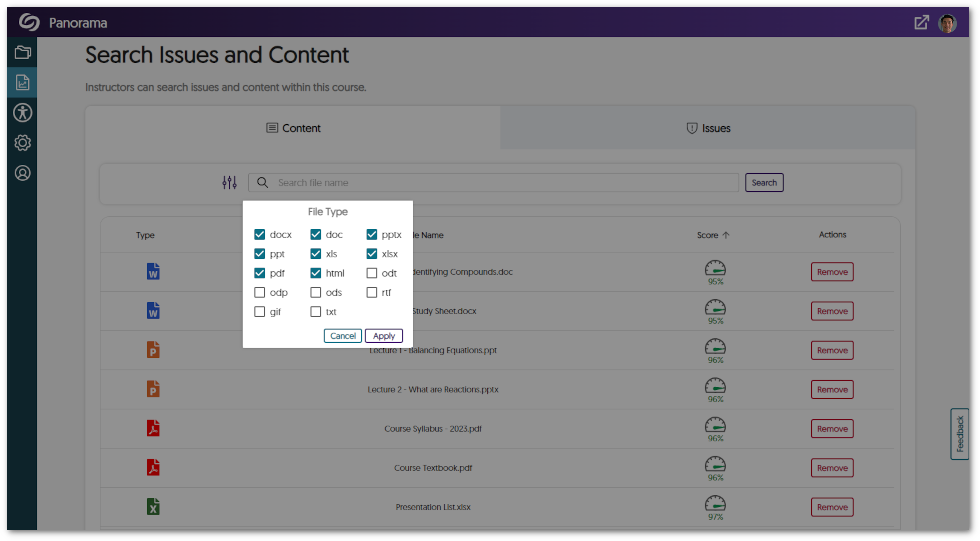Click the Actions column header
The image size is (980, 541).
pyautogui.click(x=832, y=235)
